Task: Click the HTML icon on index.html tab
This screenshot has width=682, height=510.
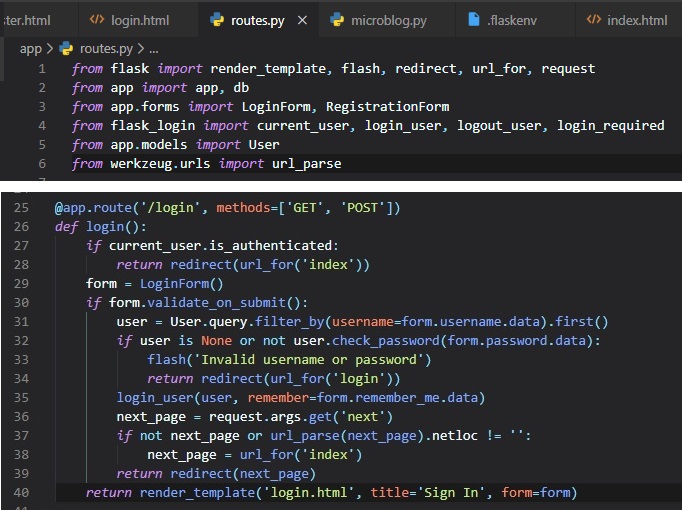Action: coord(593,20)
